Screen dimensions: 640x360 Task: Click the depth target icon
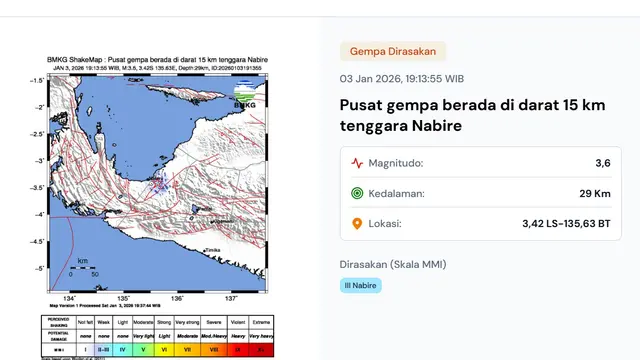(357, 193)
